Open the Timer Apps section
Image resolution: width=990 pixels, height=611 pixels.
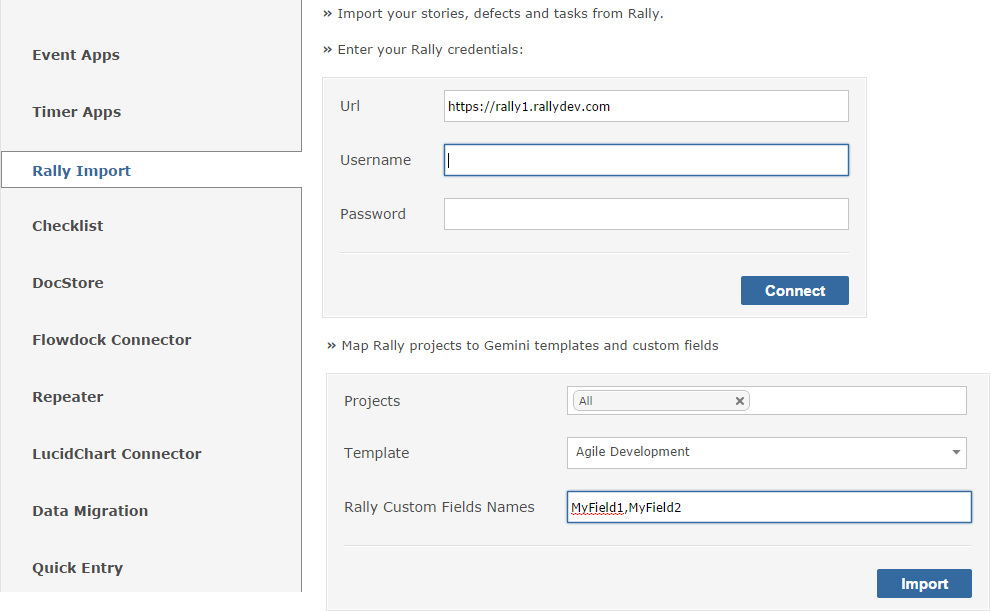pyautogui.click(x=76, y=112)
